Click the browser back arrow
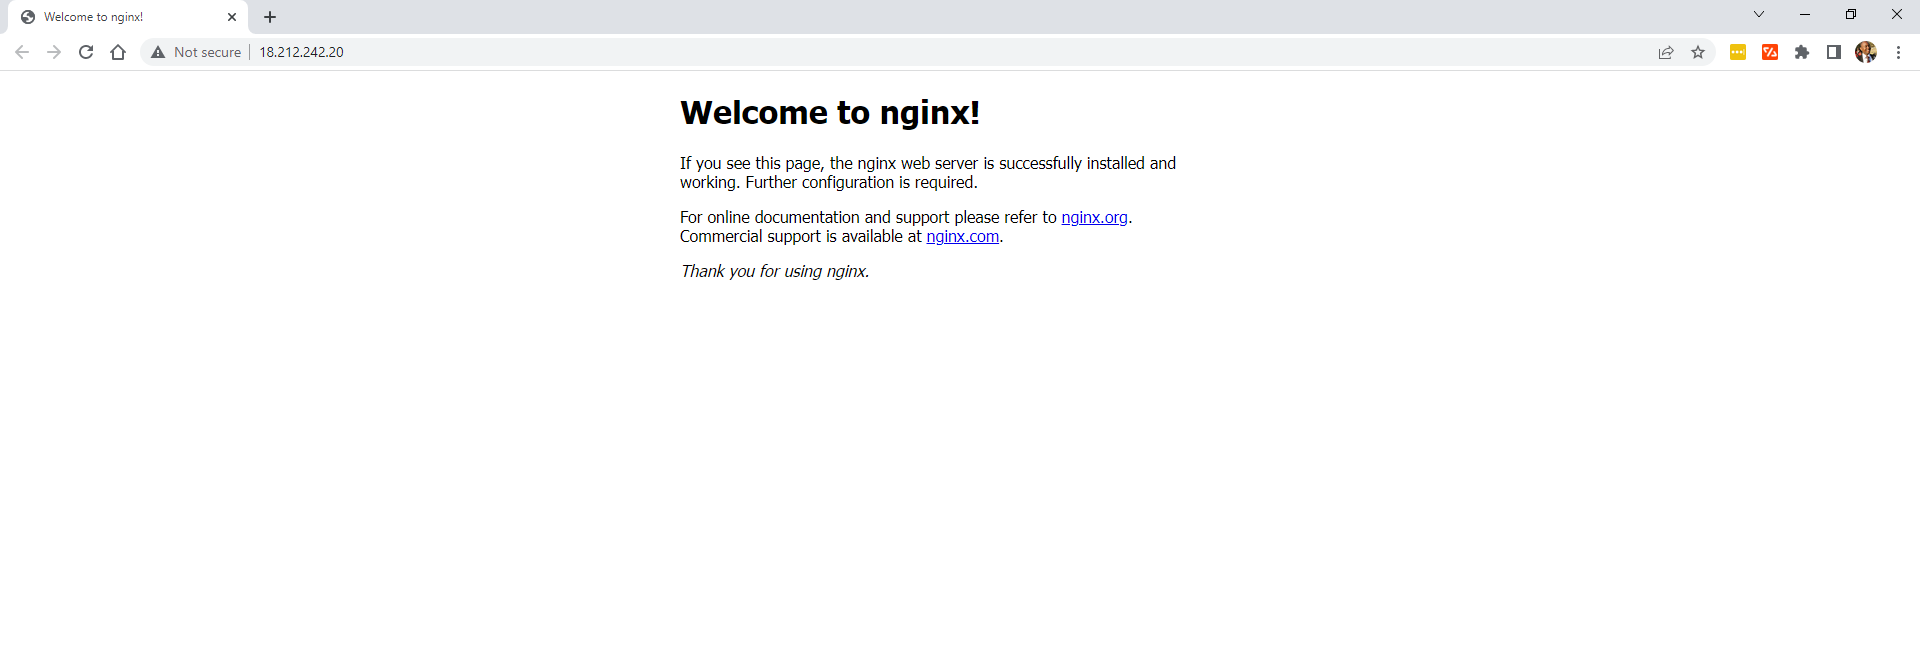Image resolution: width=1920 pixels, height=661 pixels. [x=22, y=52]
